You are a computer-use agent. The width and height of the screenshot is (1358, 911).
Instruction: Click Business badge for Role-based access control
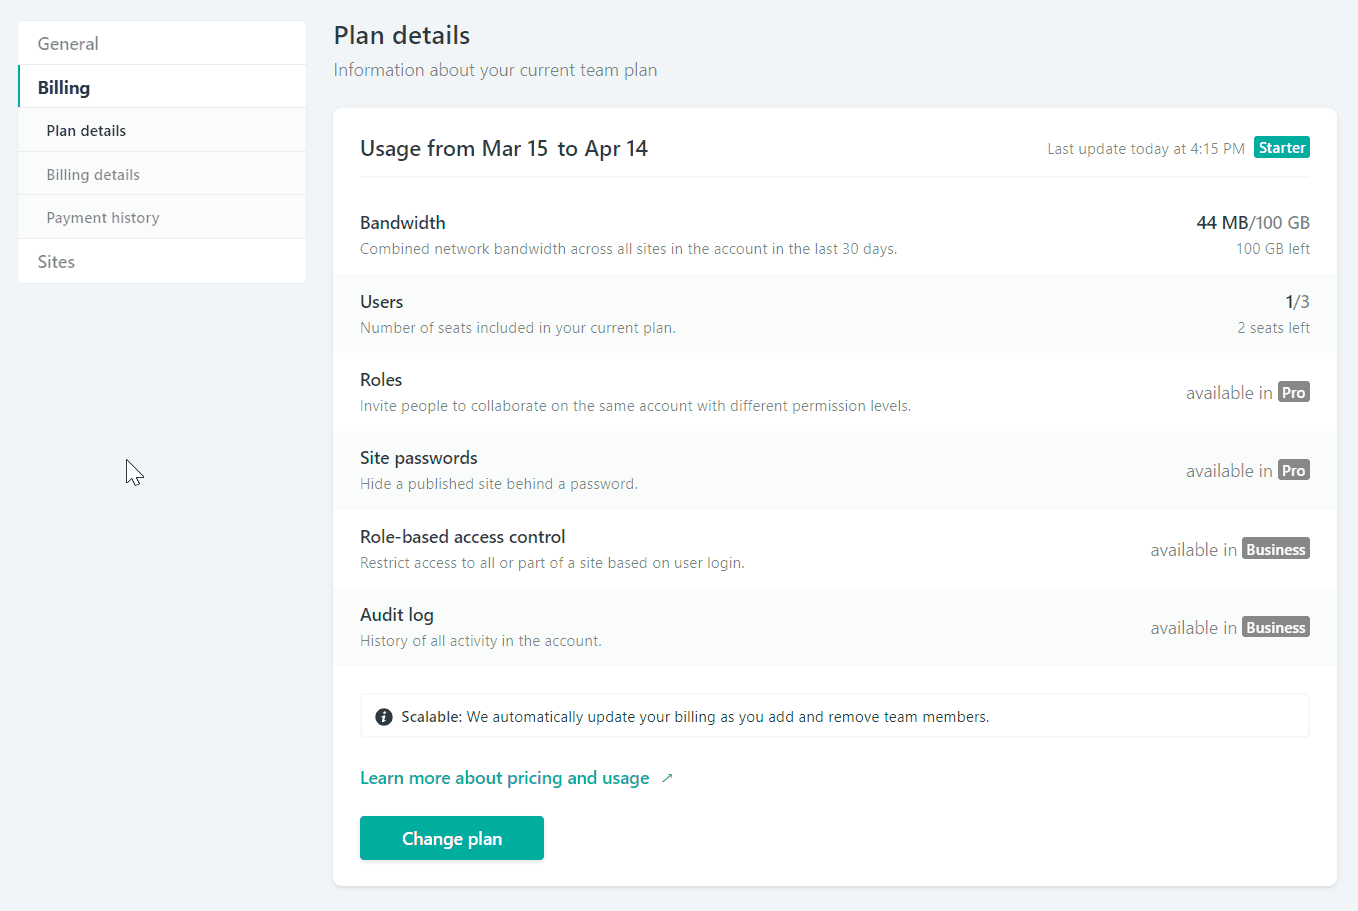tap(1275, 550)
